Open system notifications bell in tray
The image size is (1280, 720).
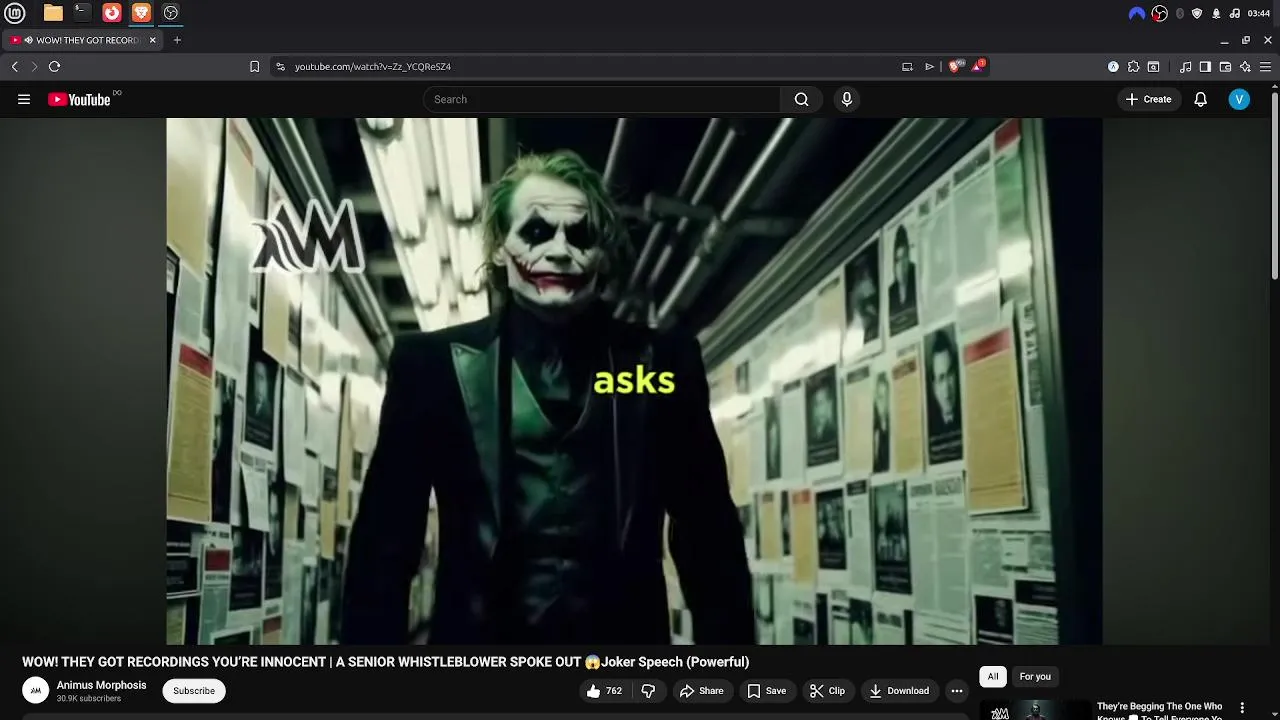pos(1216,13)
